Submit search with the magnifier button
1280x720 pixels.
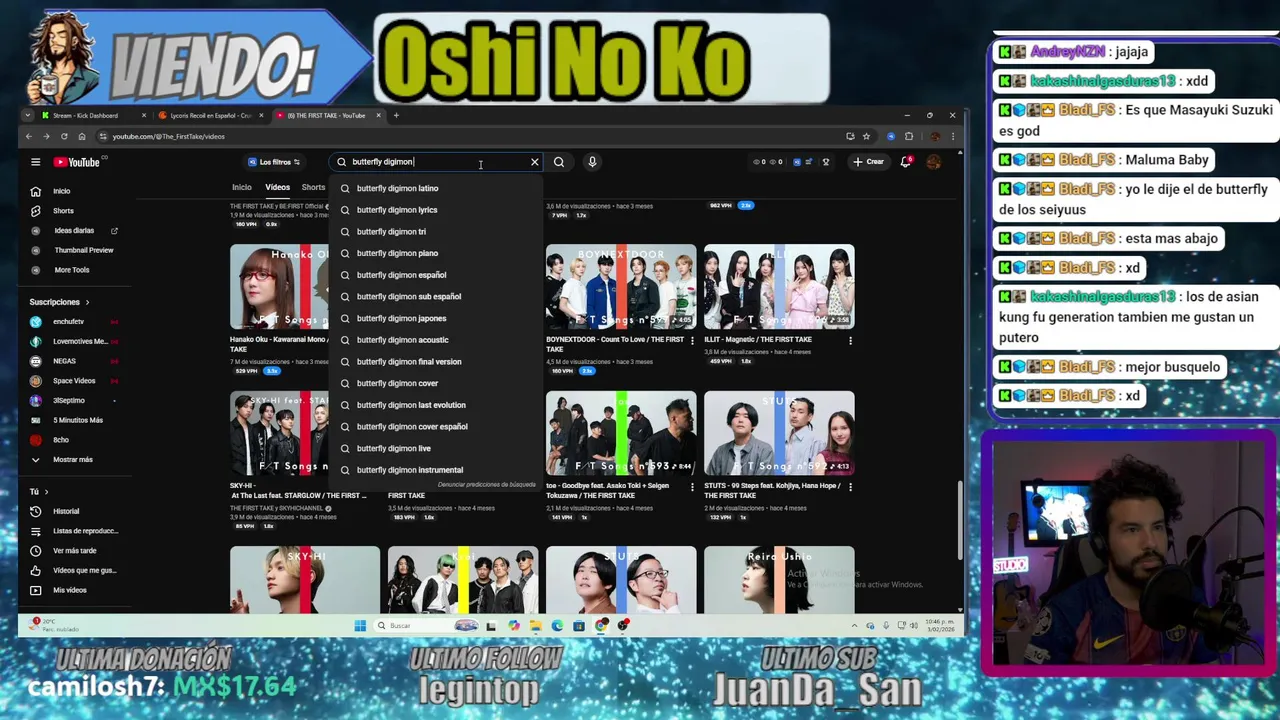559,162
